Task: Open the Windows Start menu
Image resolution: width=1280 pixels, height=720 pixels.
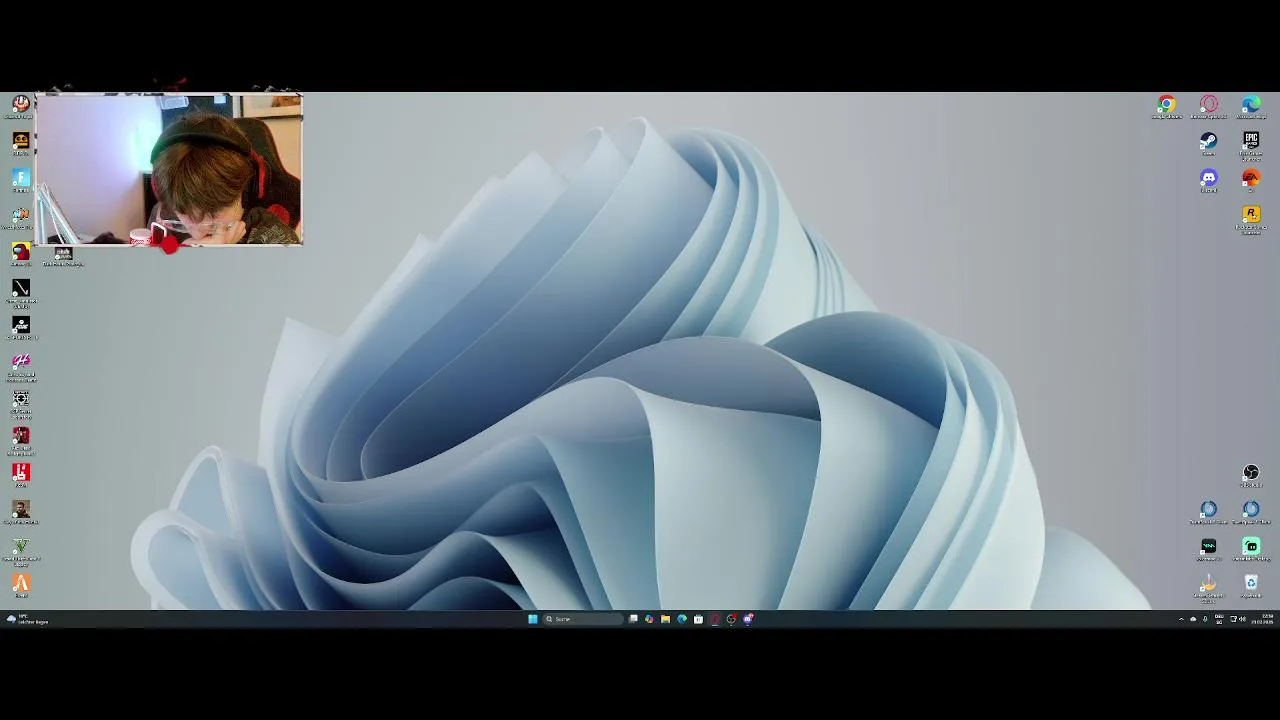Action: 533,619
